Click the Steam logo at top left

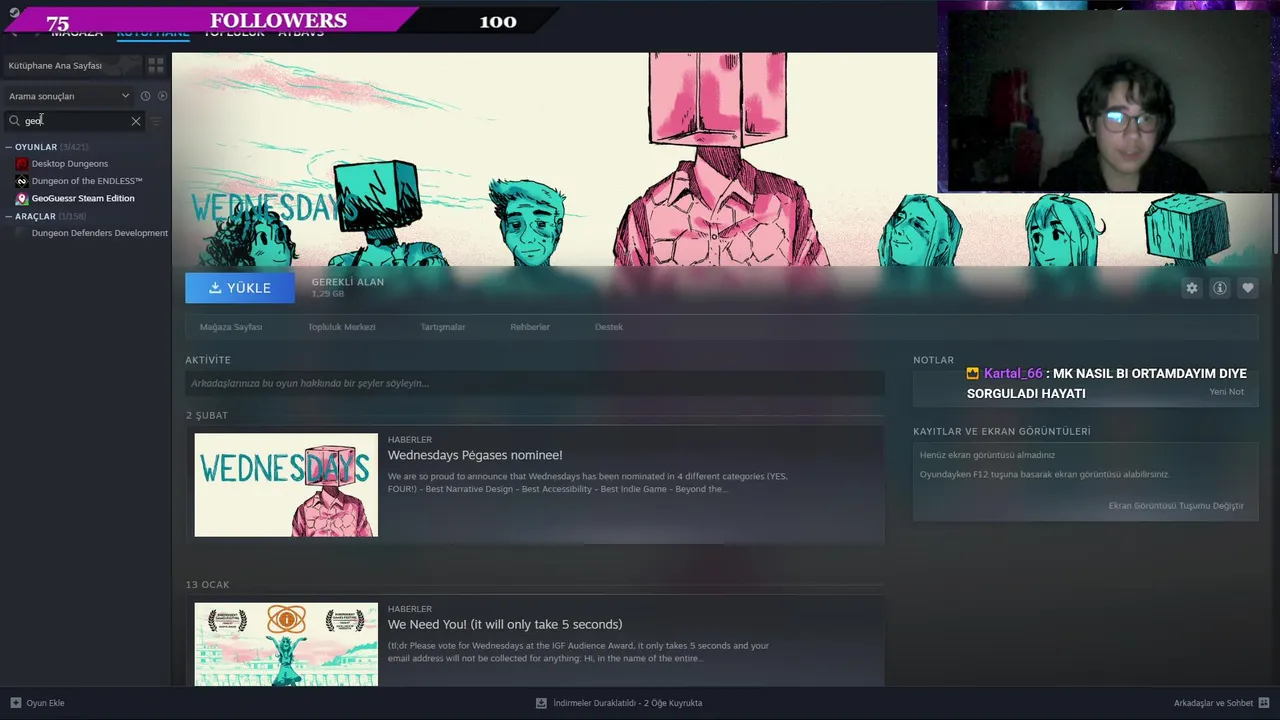(x=14, y=12)
